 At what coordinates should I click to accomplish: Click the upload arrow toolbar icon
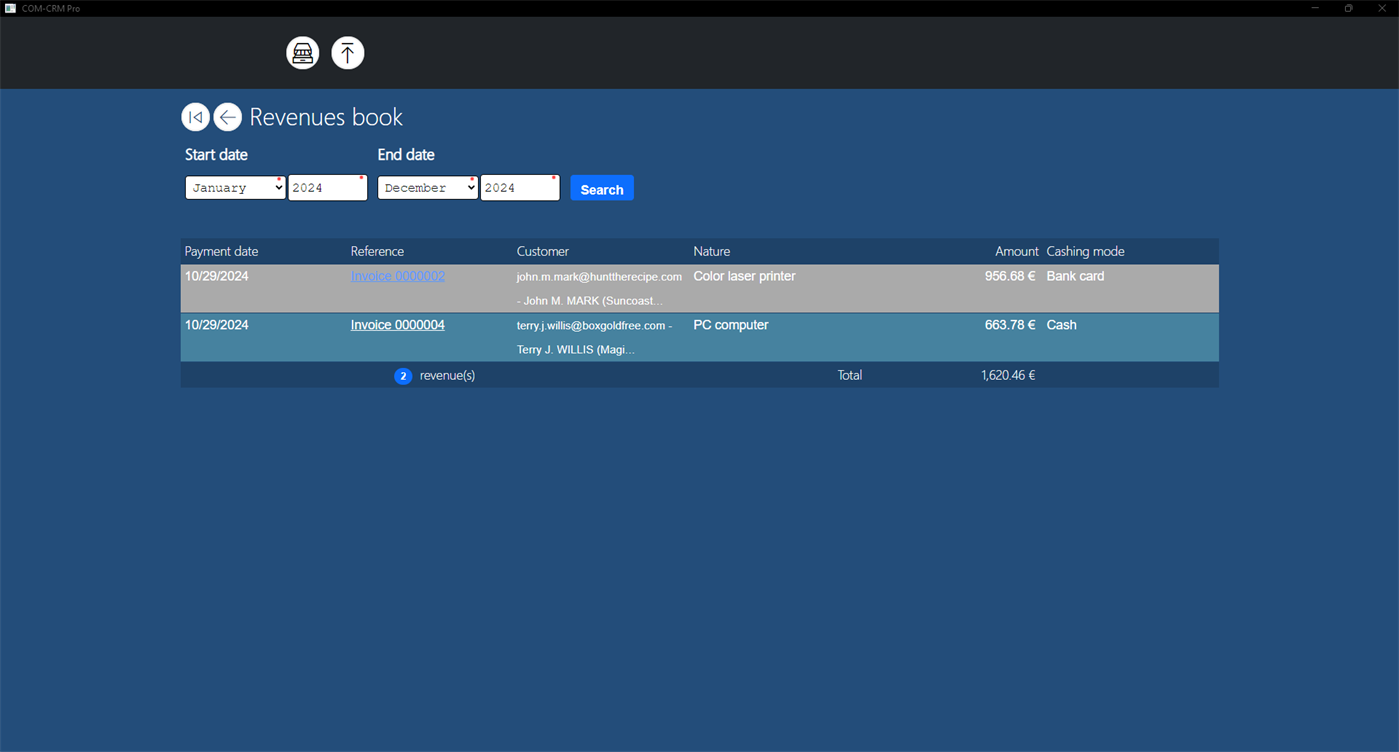tap(347, 53)
